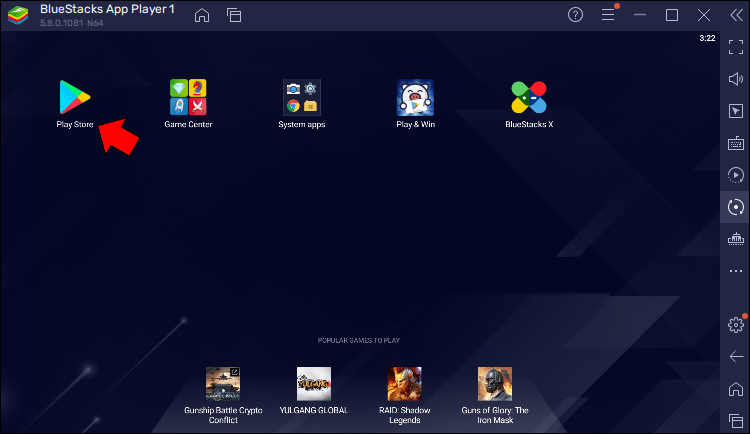Toggle the cursor lock icon in sidebar
Image resolution: width=750 pixels, height=434 pixels.
coord(736,111)
